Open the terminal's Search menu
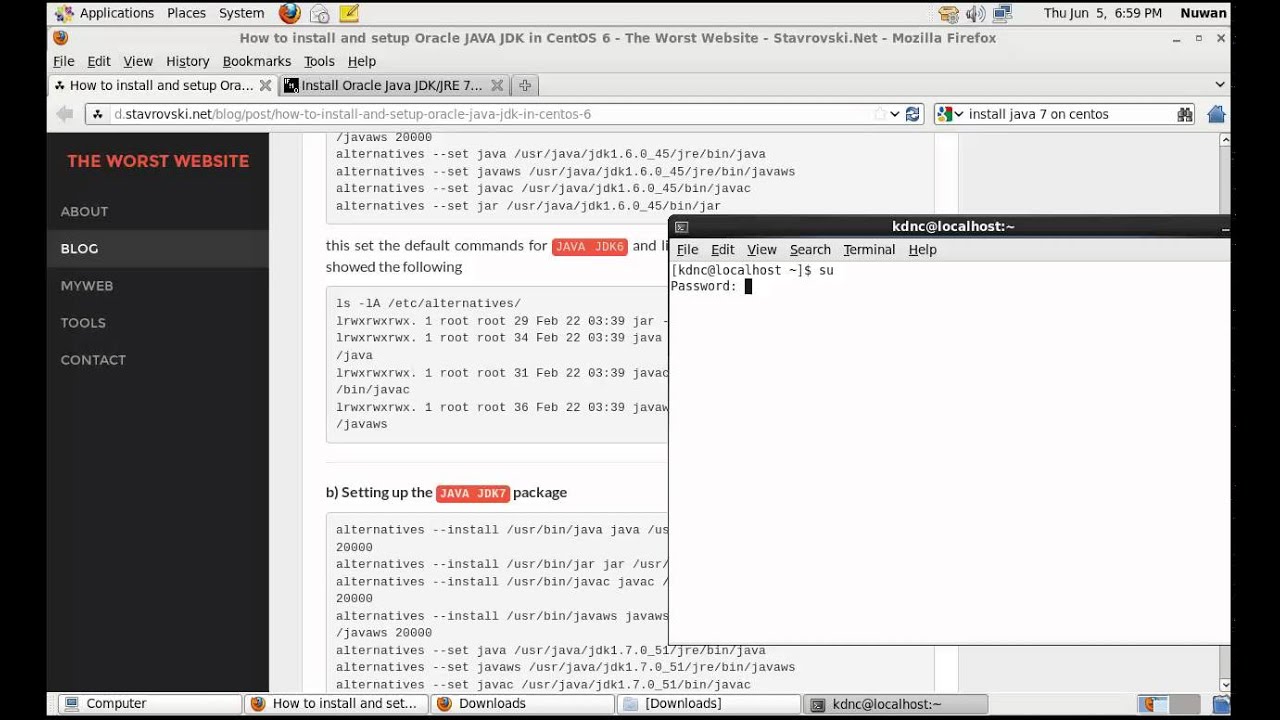 810,249
